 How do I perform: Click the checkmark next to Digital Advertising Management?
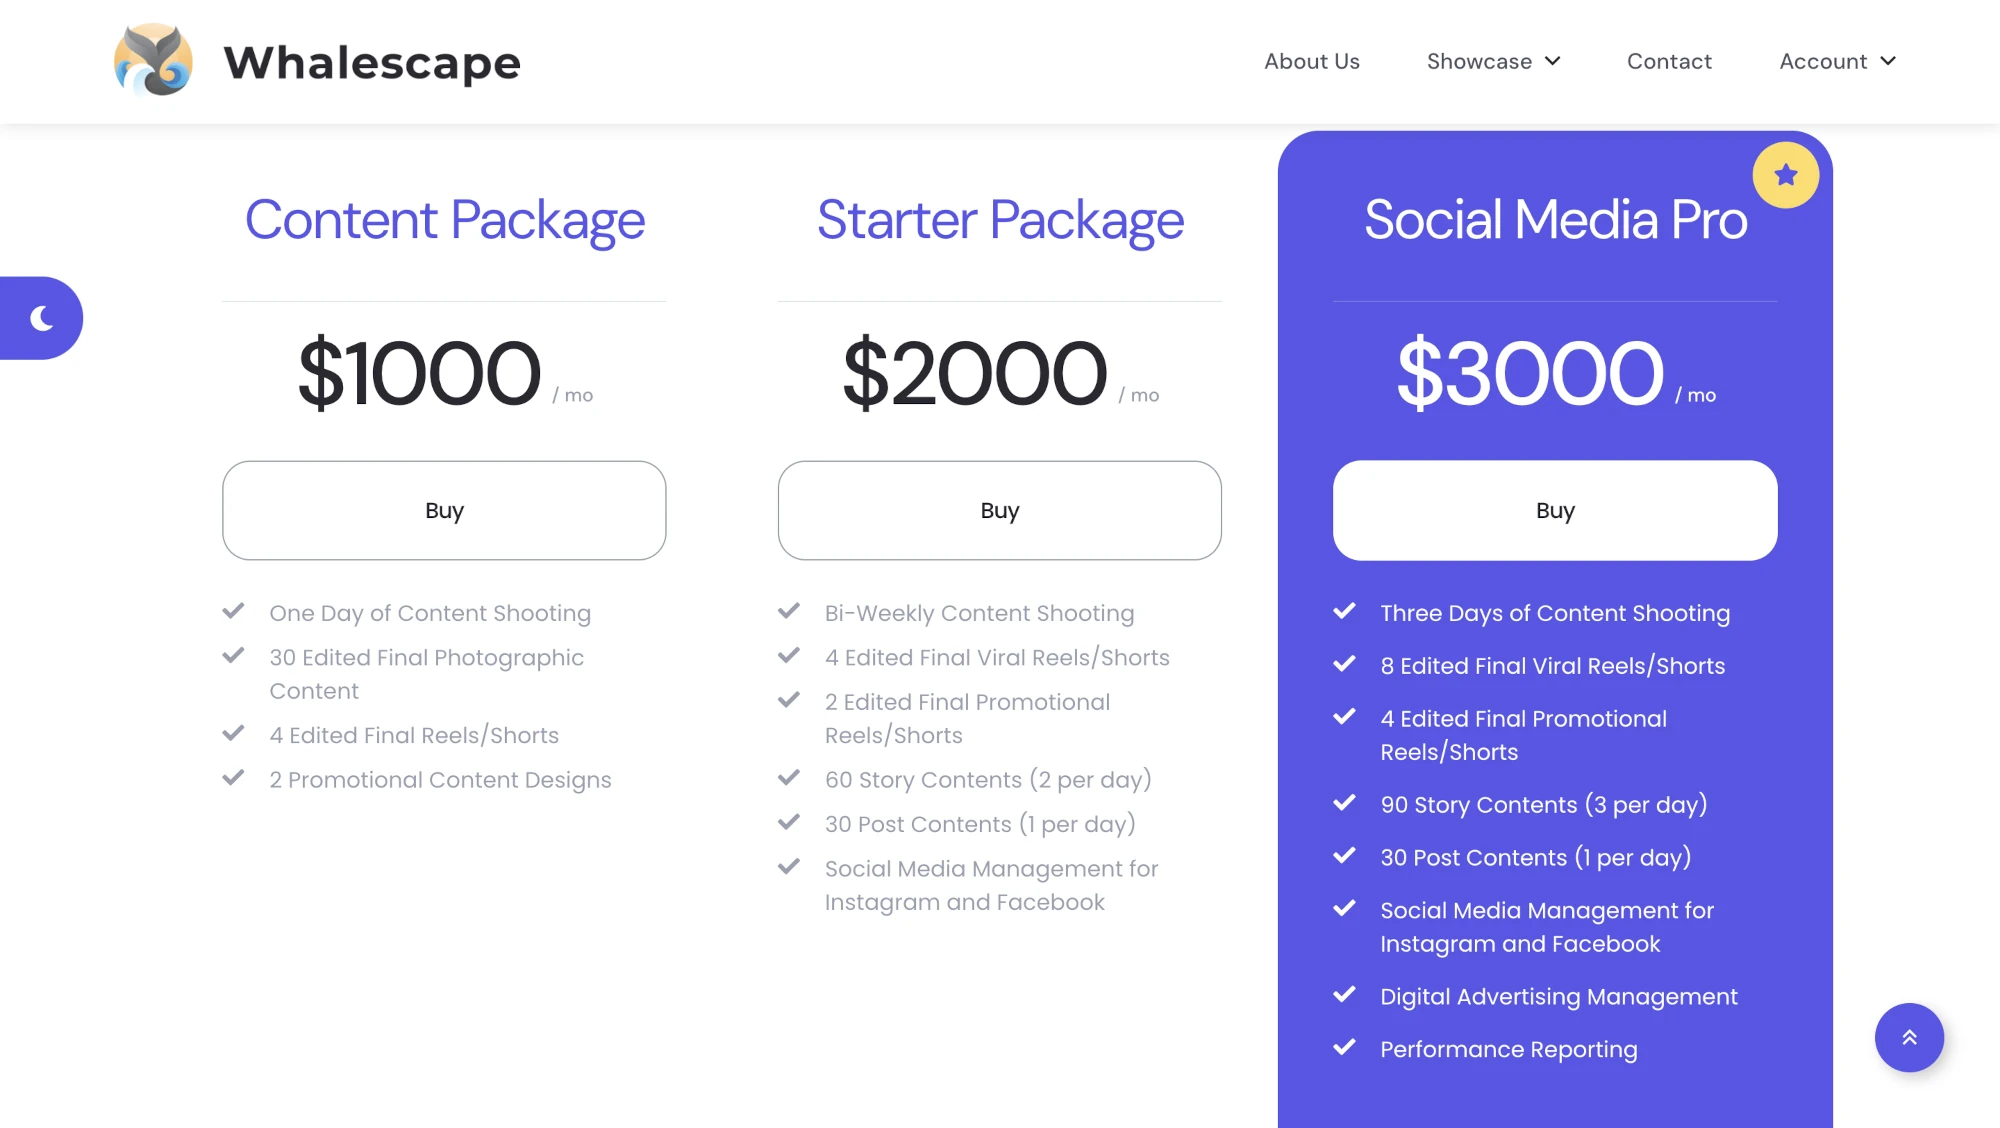coord(1345,994)
